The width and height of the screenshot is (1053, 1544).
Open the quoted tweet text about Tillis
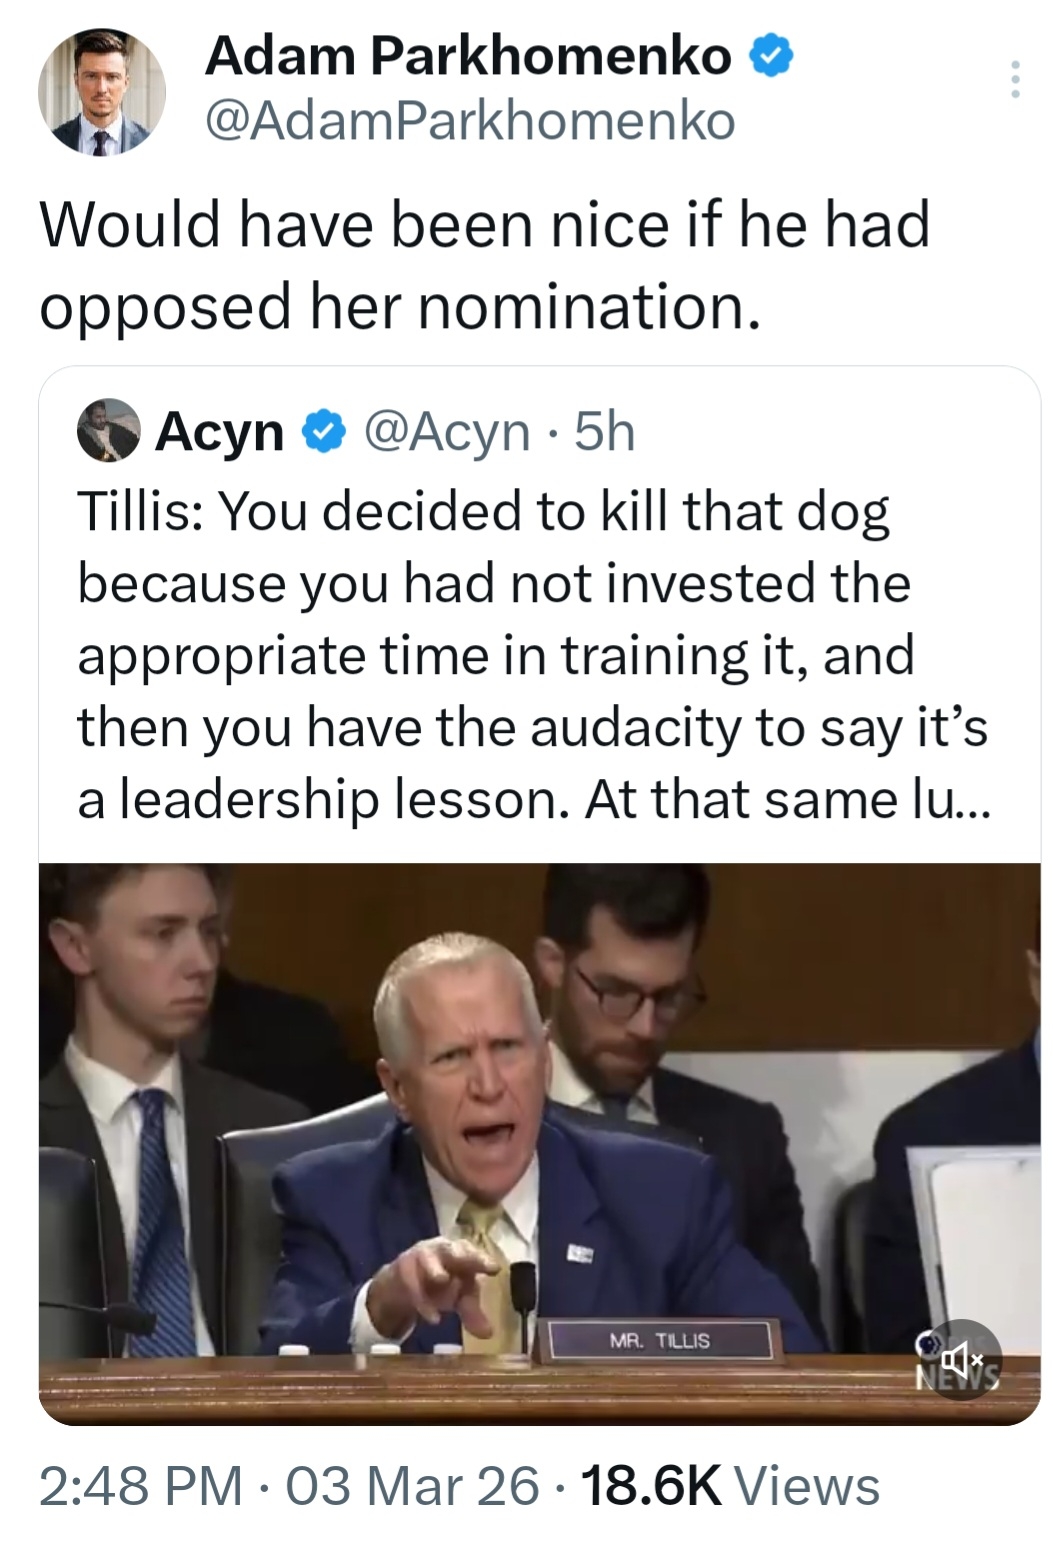[x=530, y=655]
